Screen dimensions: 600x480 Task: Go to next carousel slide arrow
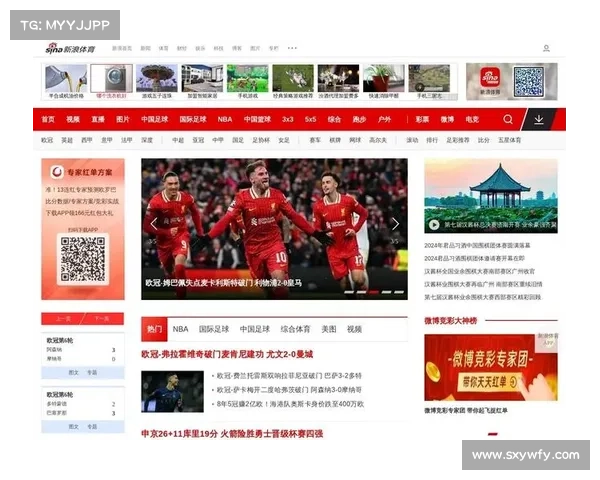pos(395,224)
